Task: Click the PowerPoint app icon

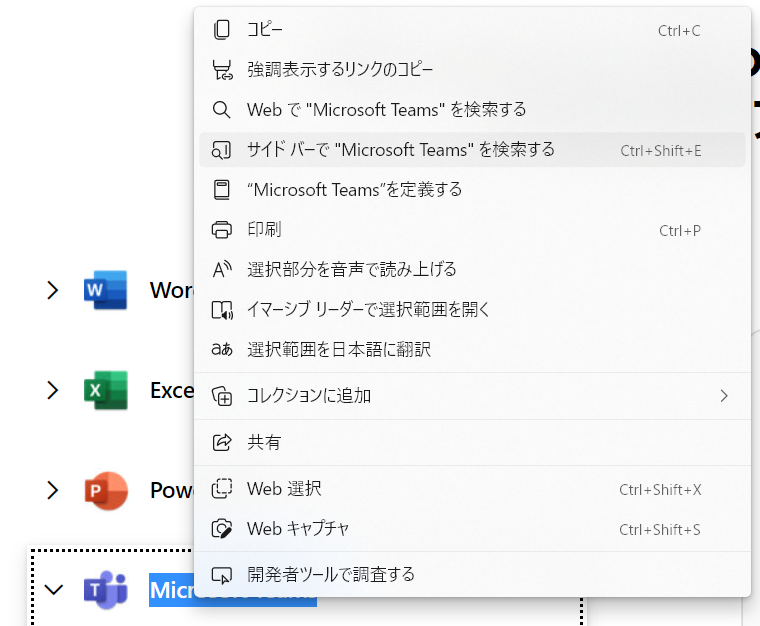Action: 106,490
